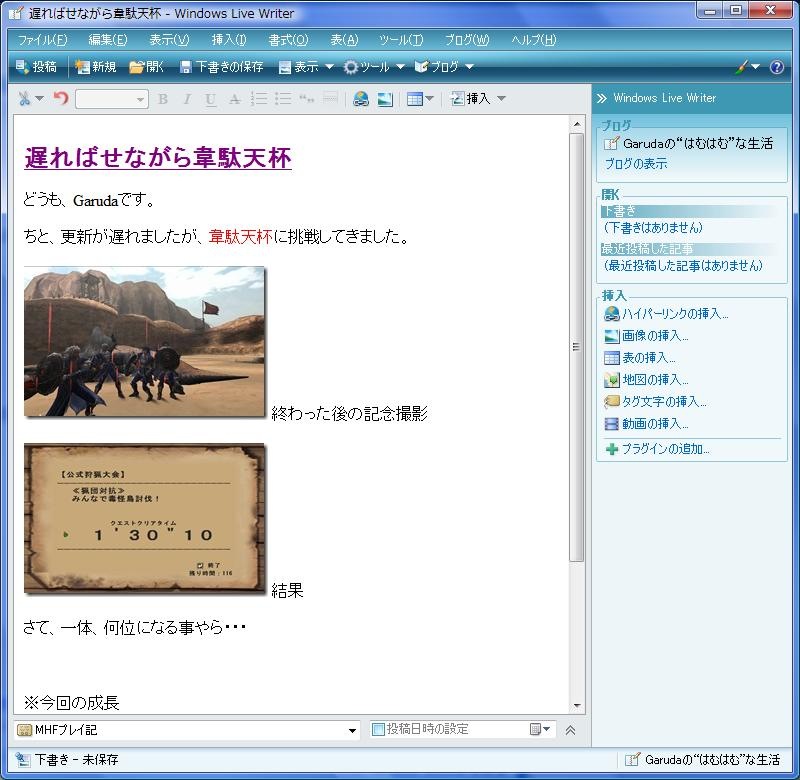This screenshot has height=780, width=800.
Task: Open the 書式(O) menu
Action: pyautogui.click(x=288, y=40)
